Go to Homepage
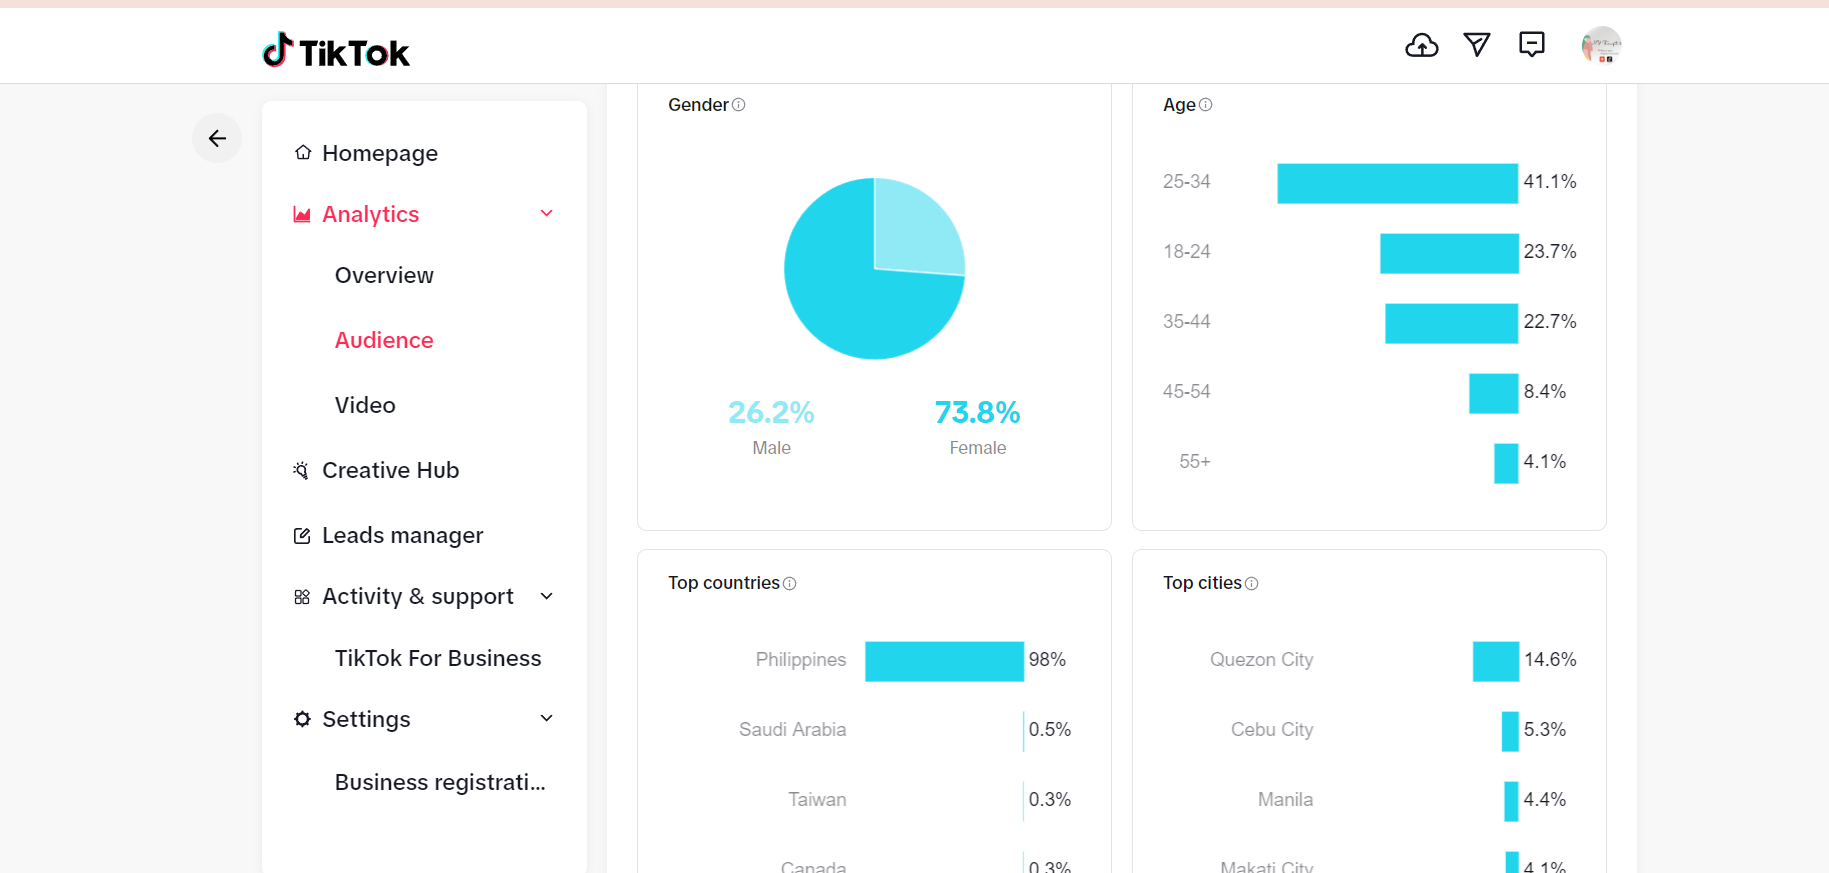The width and height of the screenshot is (1829, 873). pos(380,153)
